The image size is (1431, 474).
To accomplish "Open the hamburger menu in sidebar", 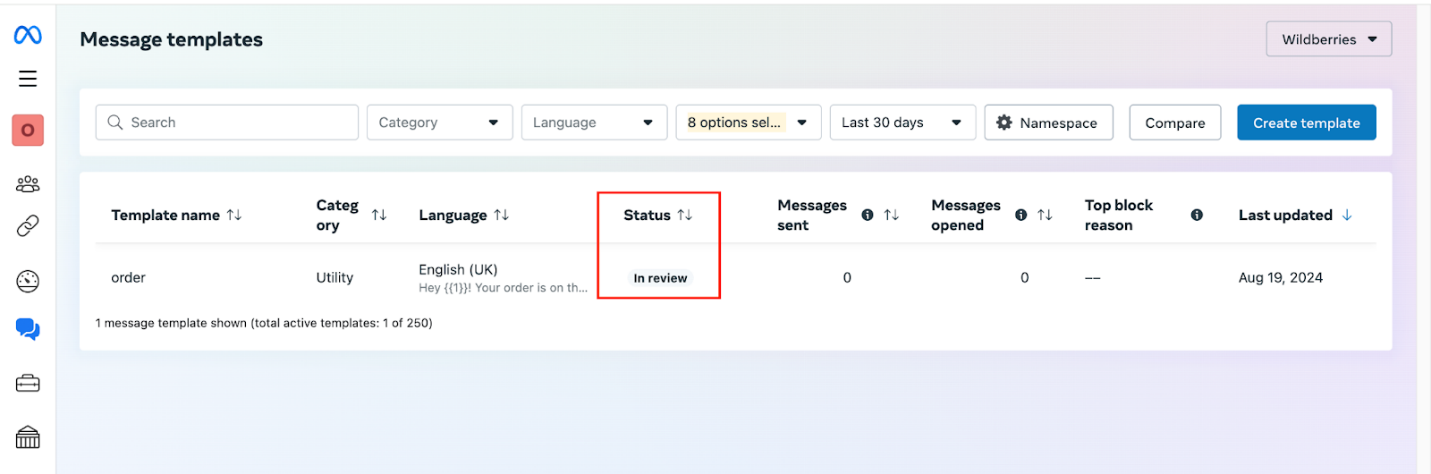I will coord(27,79).
